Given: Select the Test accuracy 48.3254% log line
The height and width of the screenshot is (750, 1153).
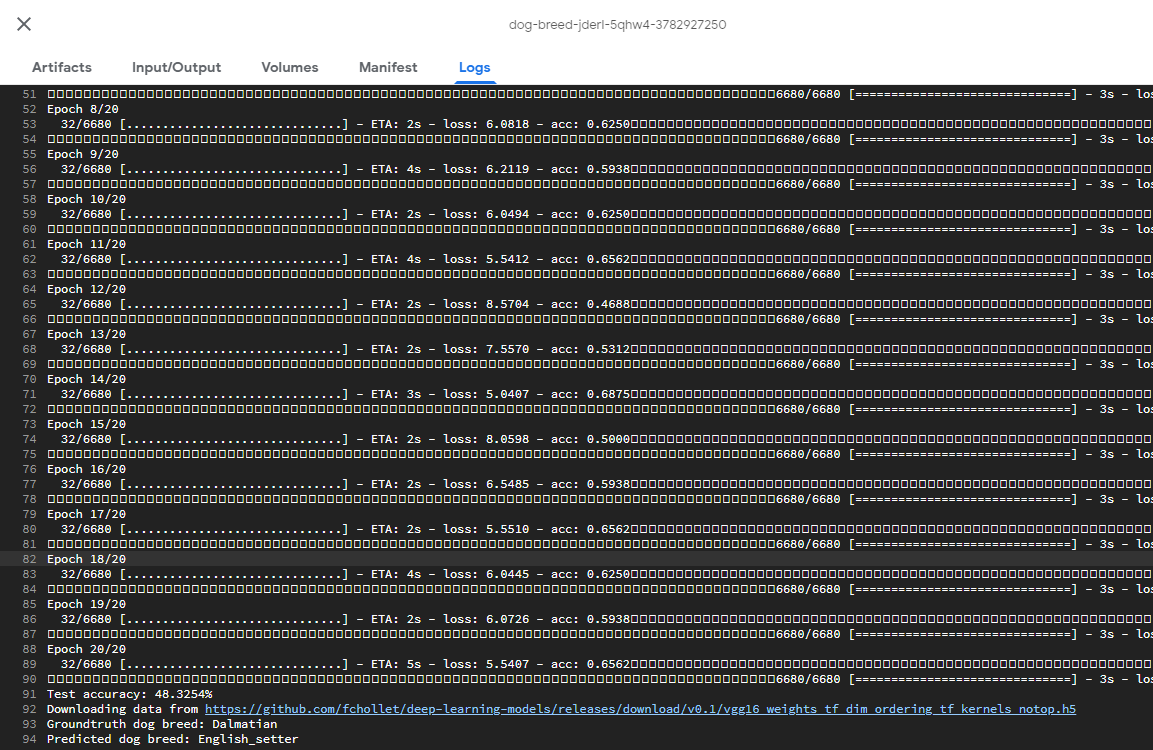Looking at the screenshot, I should pos(129,694).
